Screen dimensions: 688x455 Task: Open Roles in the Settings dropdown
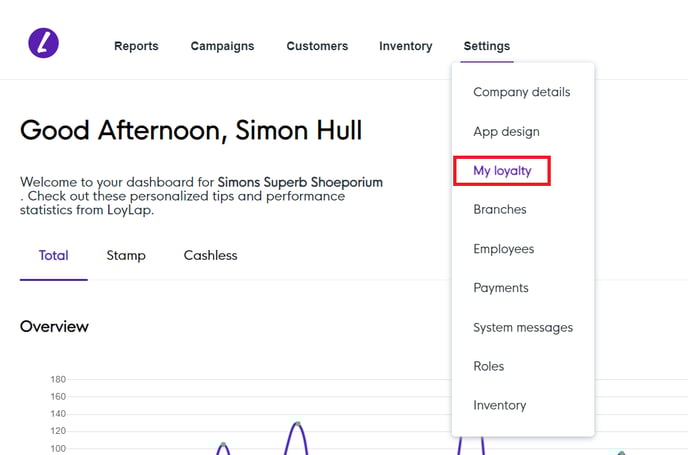click(x=488, y=366)
